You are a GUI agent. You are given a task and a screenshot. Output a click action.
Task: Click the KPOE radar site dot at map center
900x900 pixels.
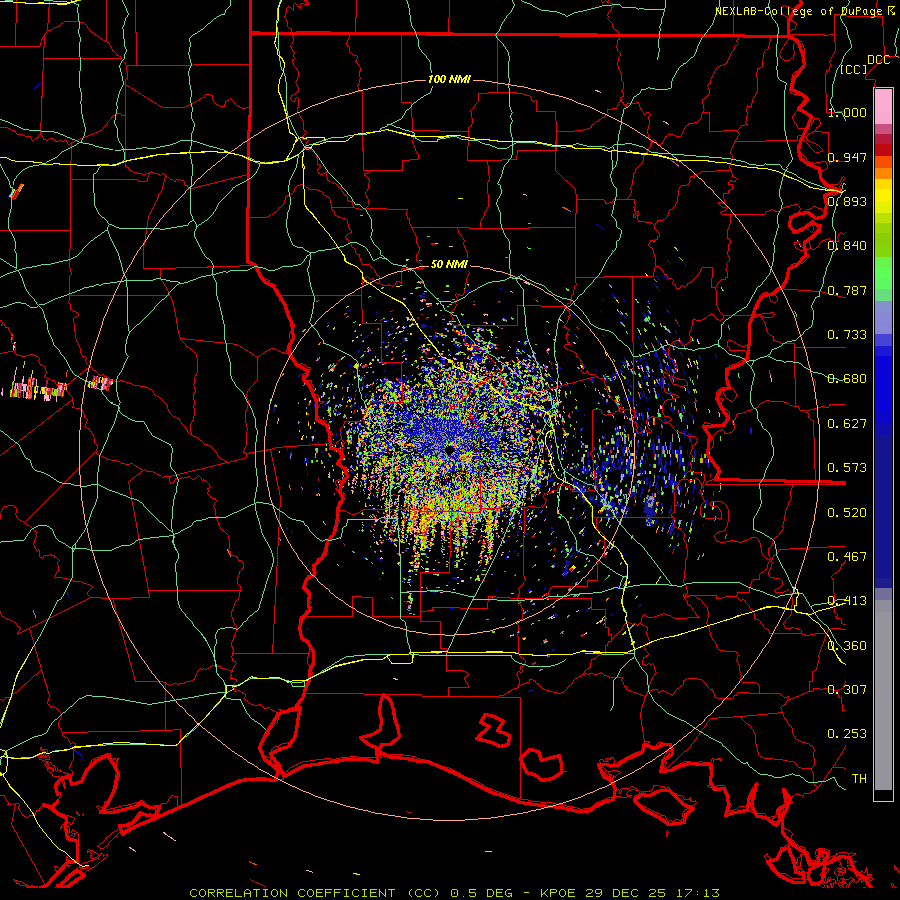click(x=450, y=449)
